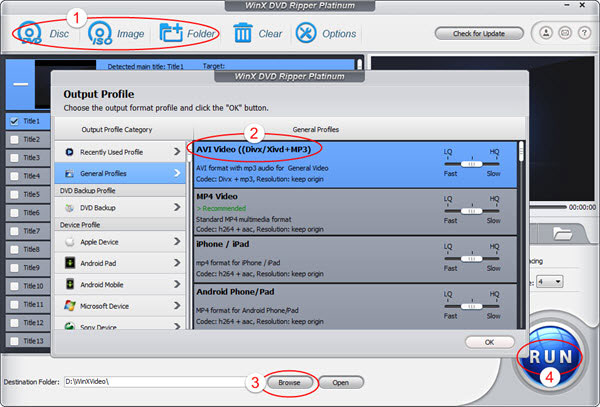The image size is (600, 407).
Task: Open the Sony Device category
Action: point(120,324)
